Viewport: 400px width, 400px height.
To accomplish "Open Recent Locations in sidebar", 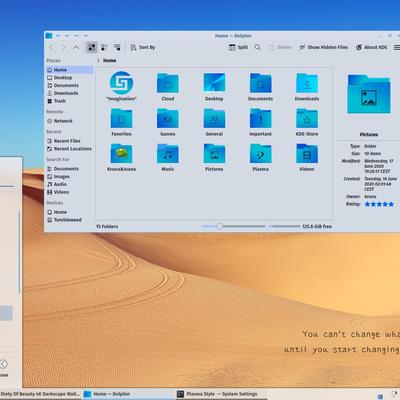I will [69, 149].
